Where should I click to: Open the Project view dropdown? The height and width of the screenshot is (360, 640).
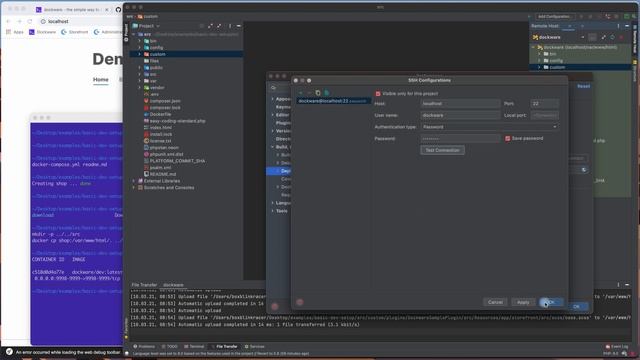(x=146, y=26)
